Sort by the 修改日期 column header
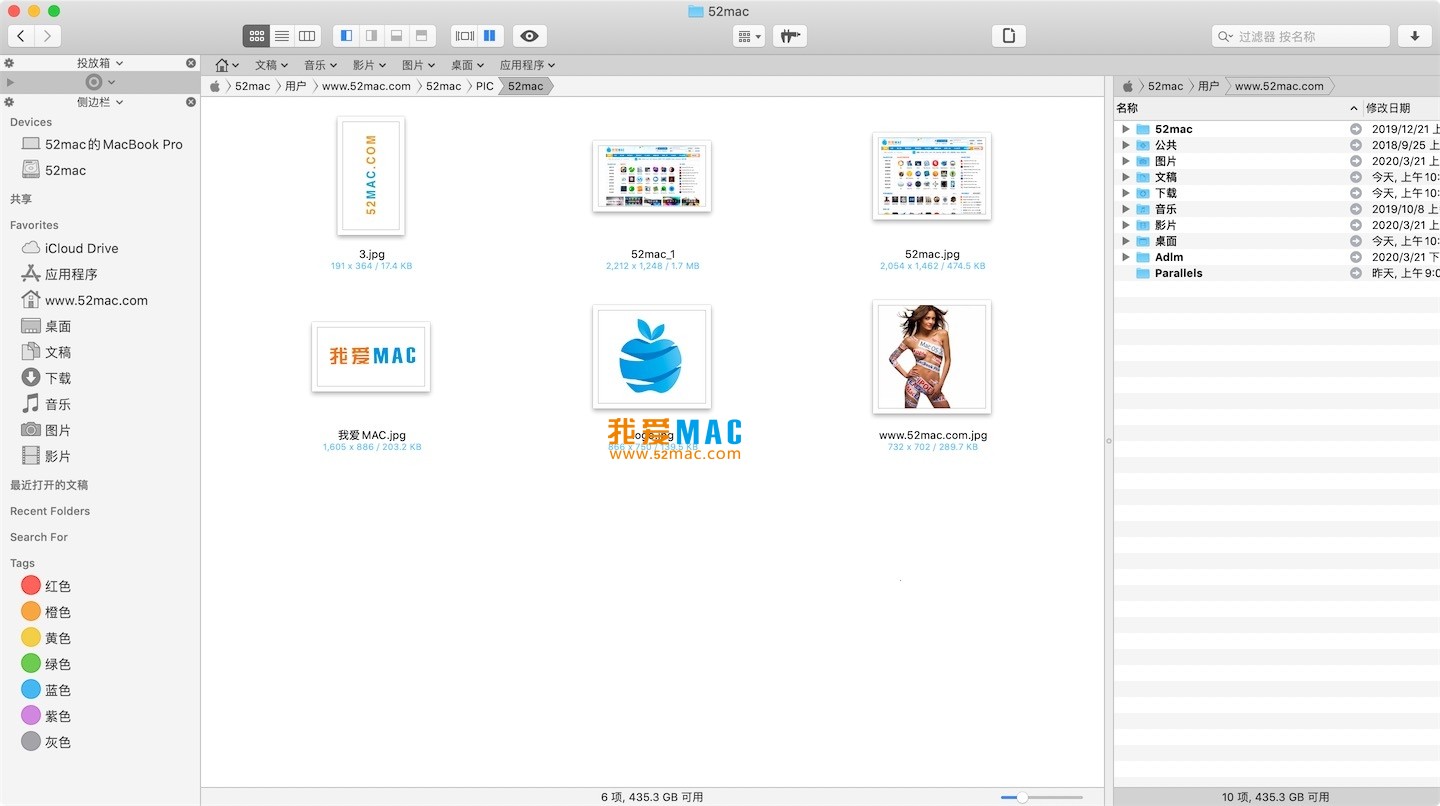The height and width of the screenshot is (806, 1440). pos(1402,108)
